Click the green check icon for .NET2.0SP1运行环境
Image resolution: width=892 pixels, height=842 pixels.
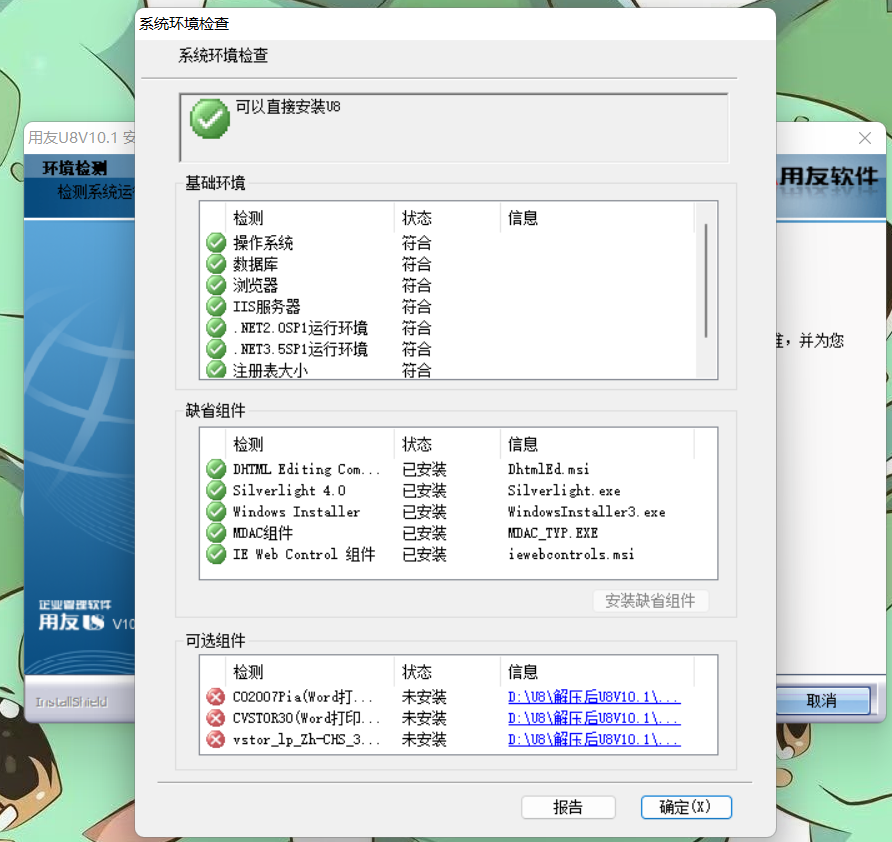[x=216, y=328]
